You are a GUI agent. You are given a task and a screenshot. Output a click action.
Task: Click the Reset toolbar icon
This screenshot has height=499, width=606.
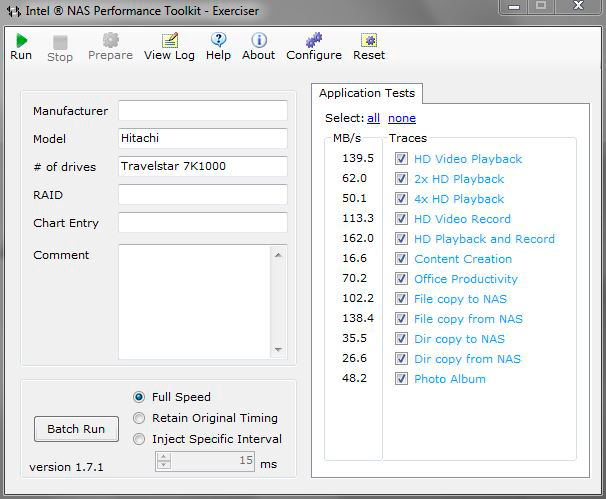tap(369, 40)
